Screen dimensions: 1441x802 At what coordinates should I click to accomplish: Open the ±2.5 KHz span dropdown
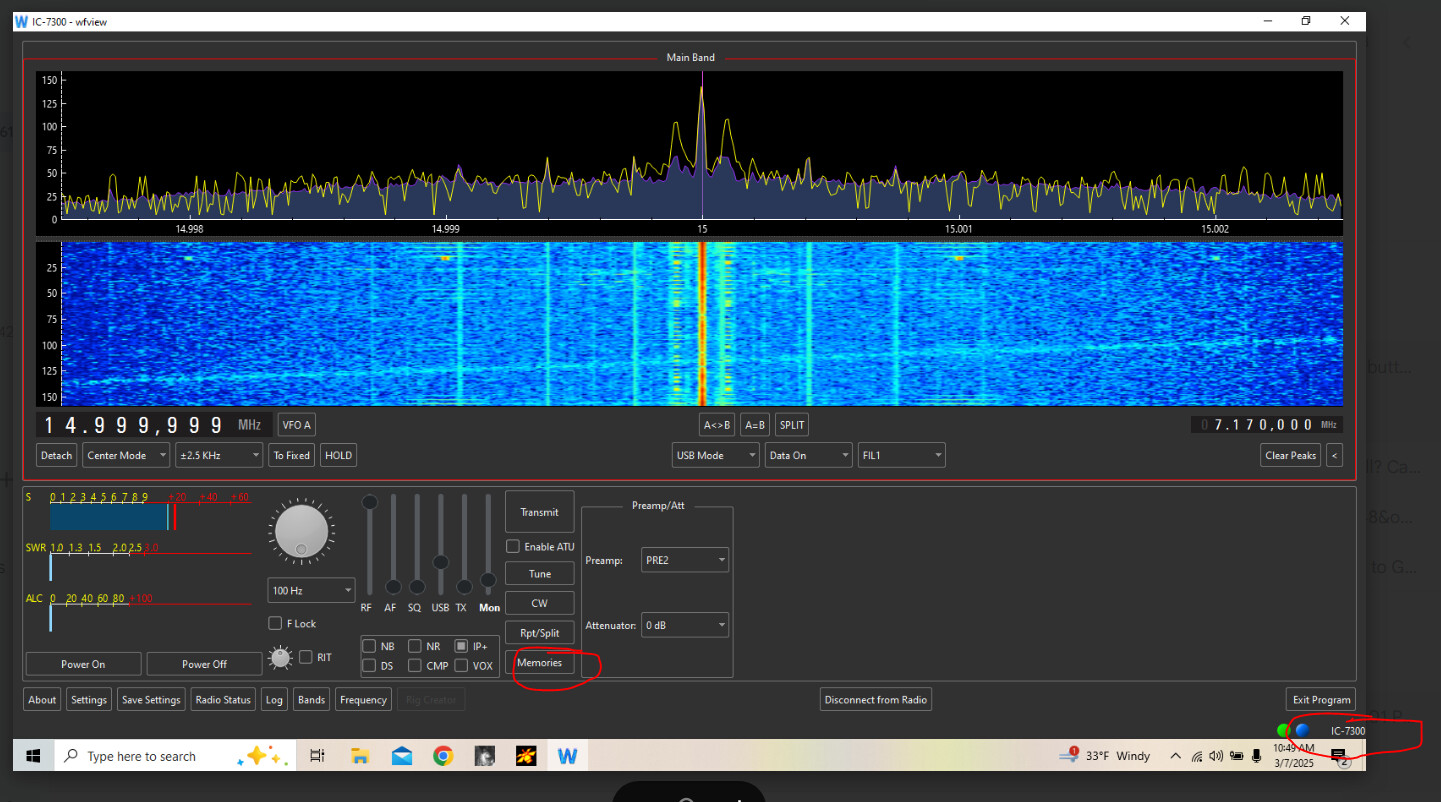coord(218,455)
